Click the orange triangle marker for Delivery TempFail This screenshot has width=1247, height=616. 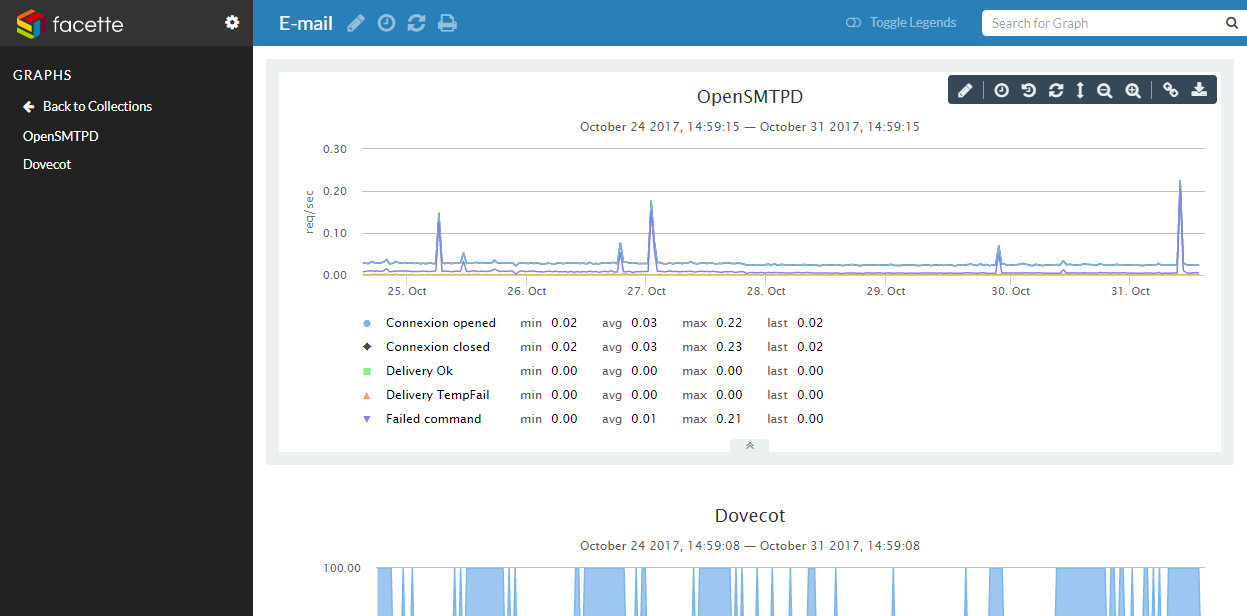pyautogui.click(x=367, y=395)
